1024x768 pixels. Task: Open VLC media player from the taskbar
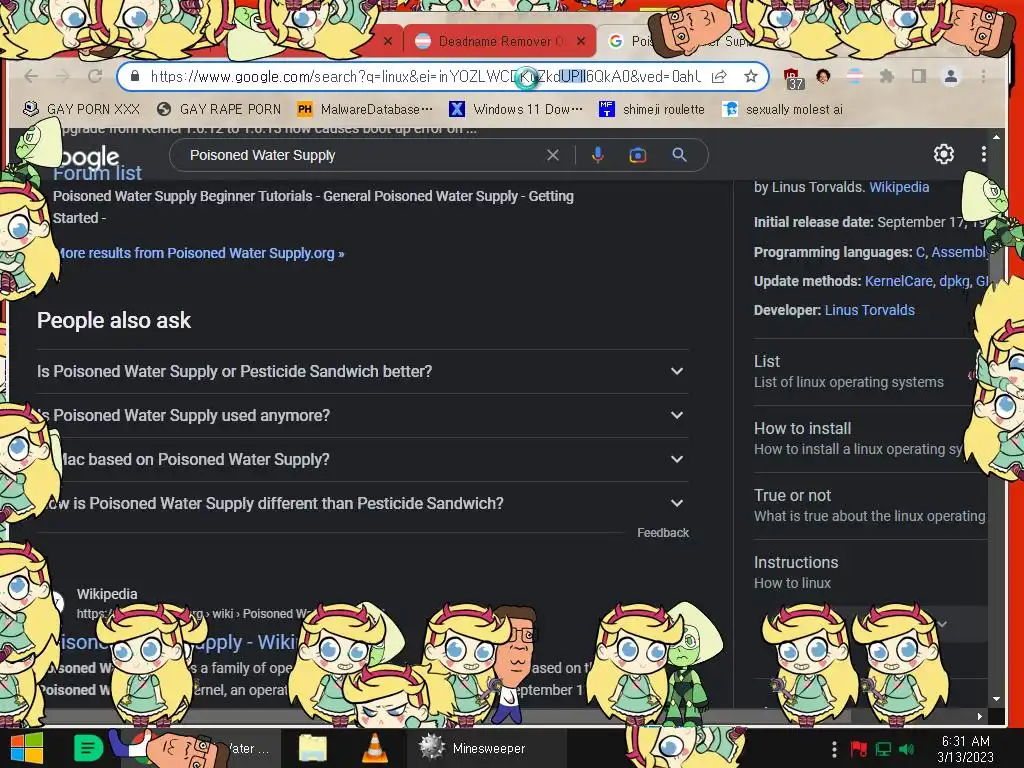[374, 748]
